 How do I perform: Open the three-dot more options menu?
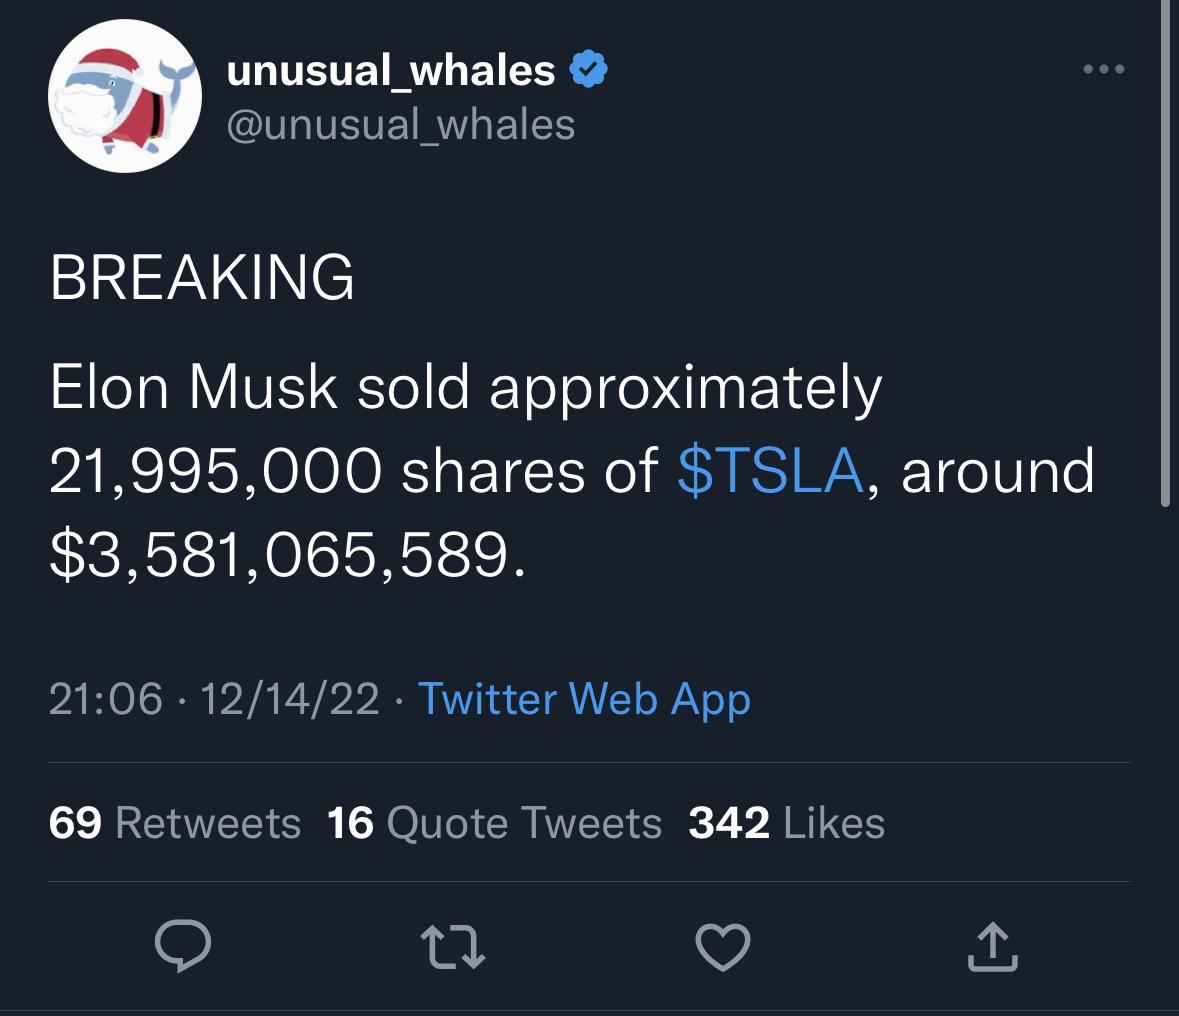coord(1104,70)
